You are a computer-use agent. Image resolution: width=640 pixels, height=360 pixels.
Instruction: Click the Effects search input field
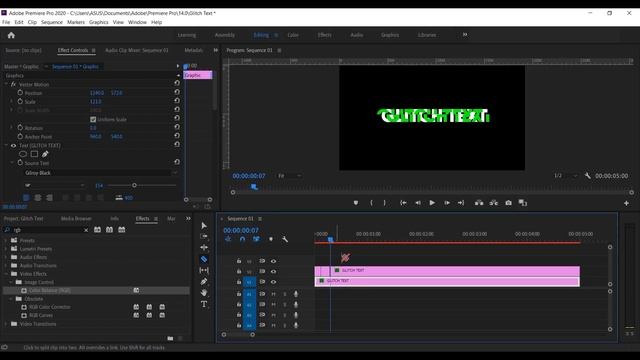coord(47,230)
